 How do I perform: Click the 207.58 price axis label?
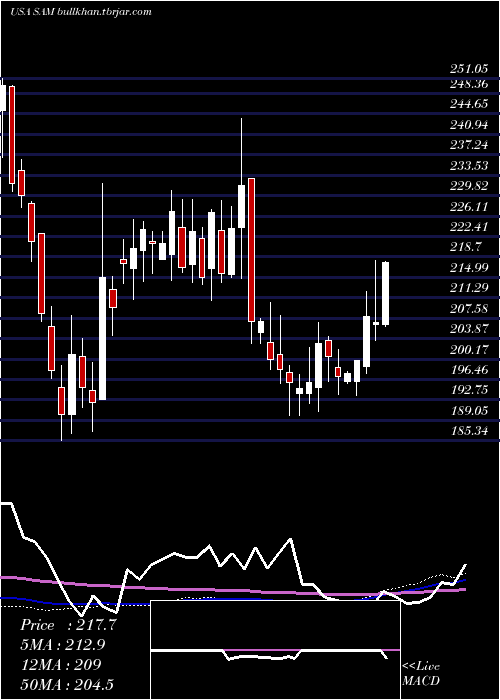468,308
